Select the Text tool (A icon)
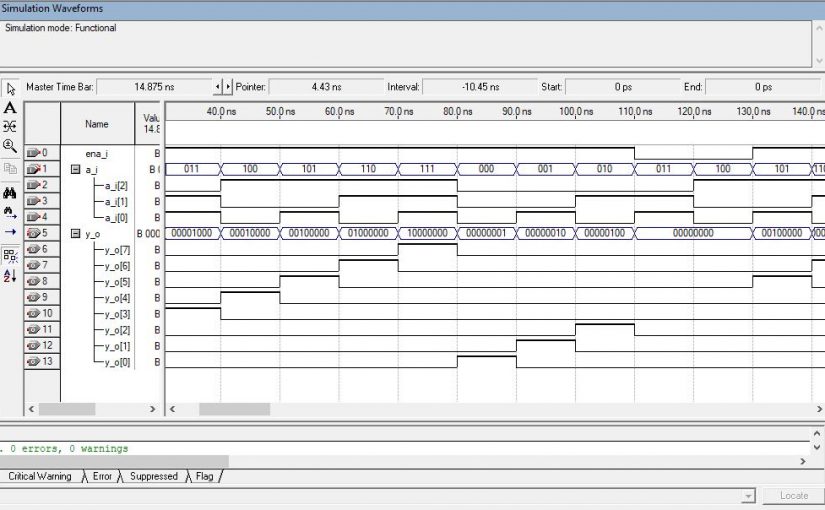 pos(10,108)
